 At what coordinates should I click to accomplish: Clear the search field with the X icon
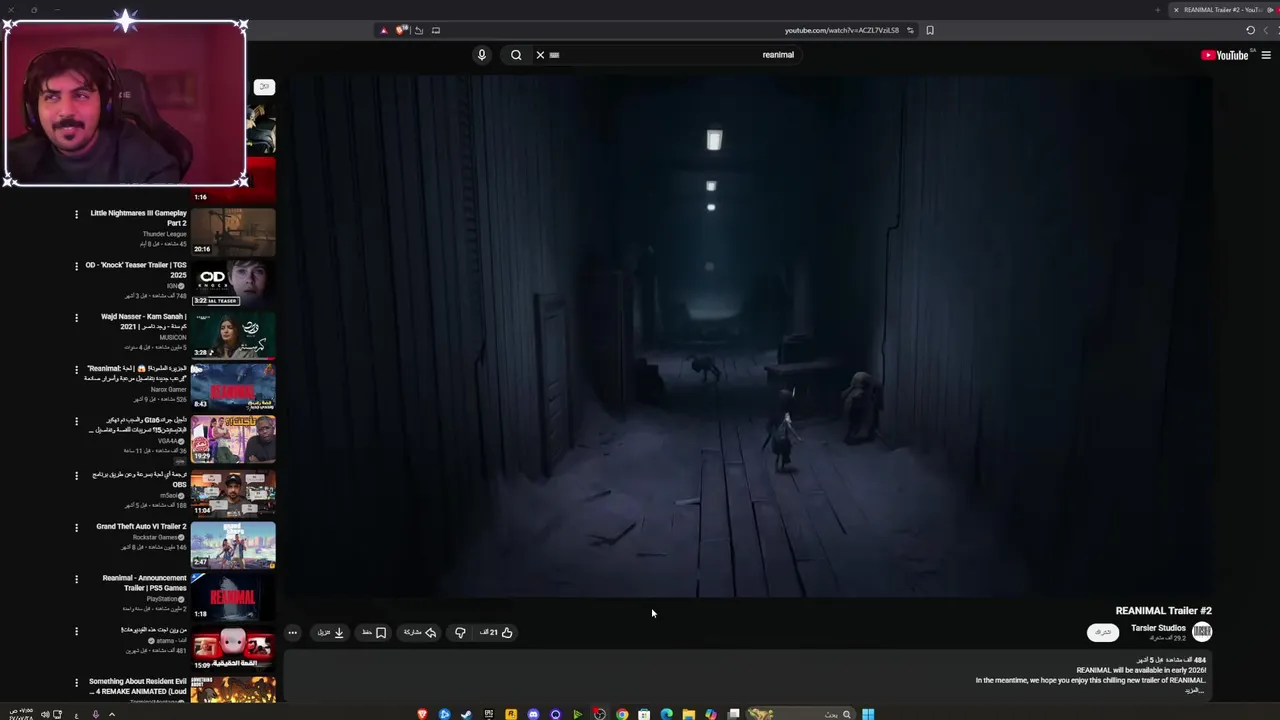pyautogui.click(x=540, y=55)
